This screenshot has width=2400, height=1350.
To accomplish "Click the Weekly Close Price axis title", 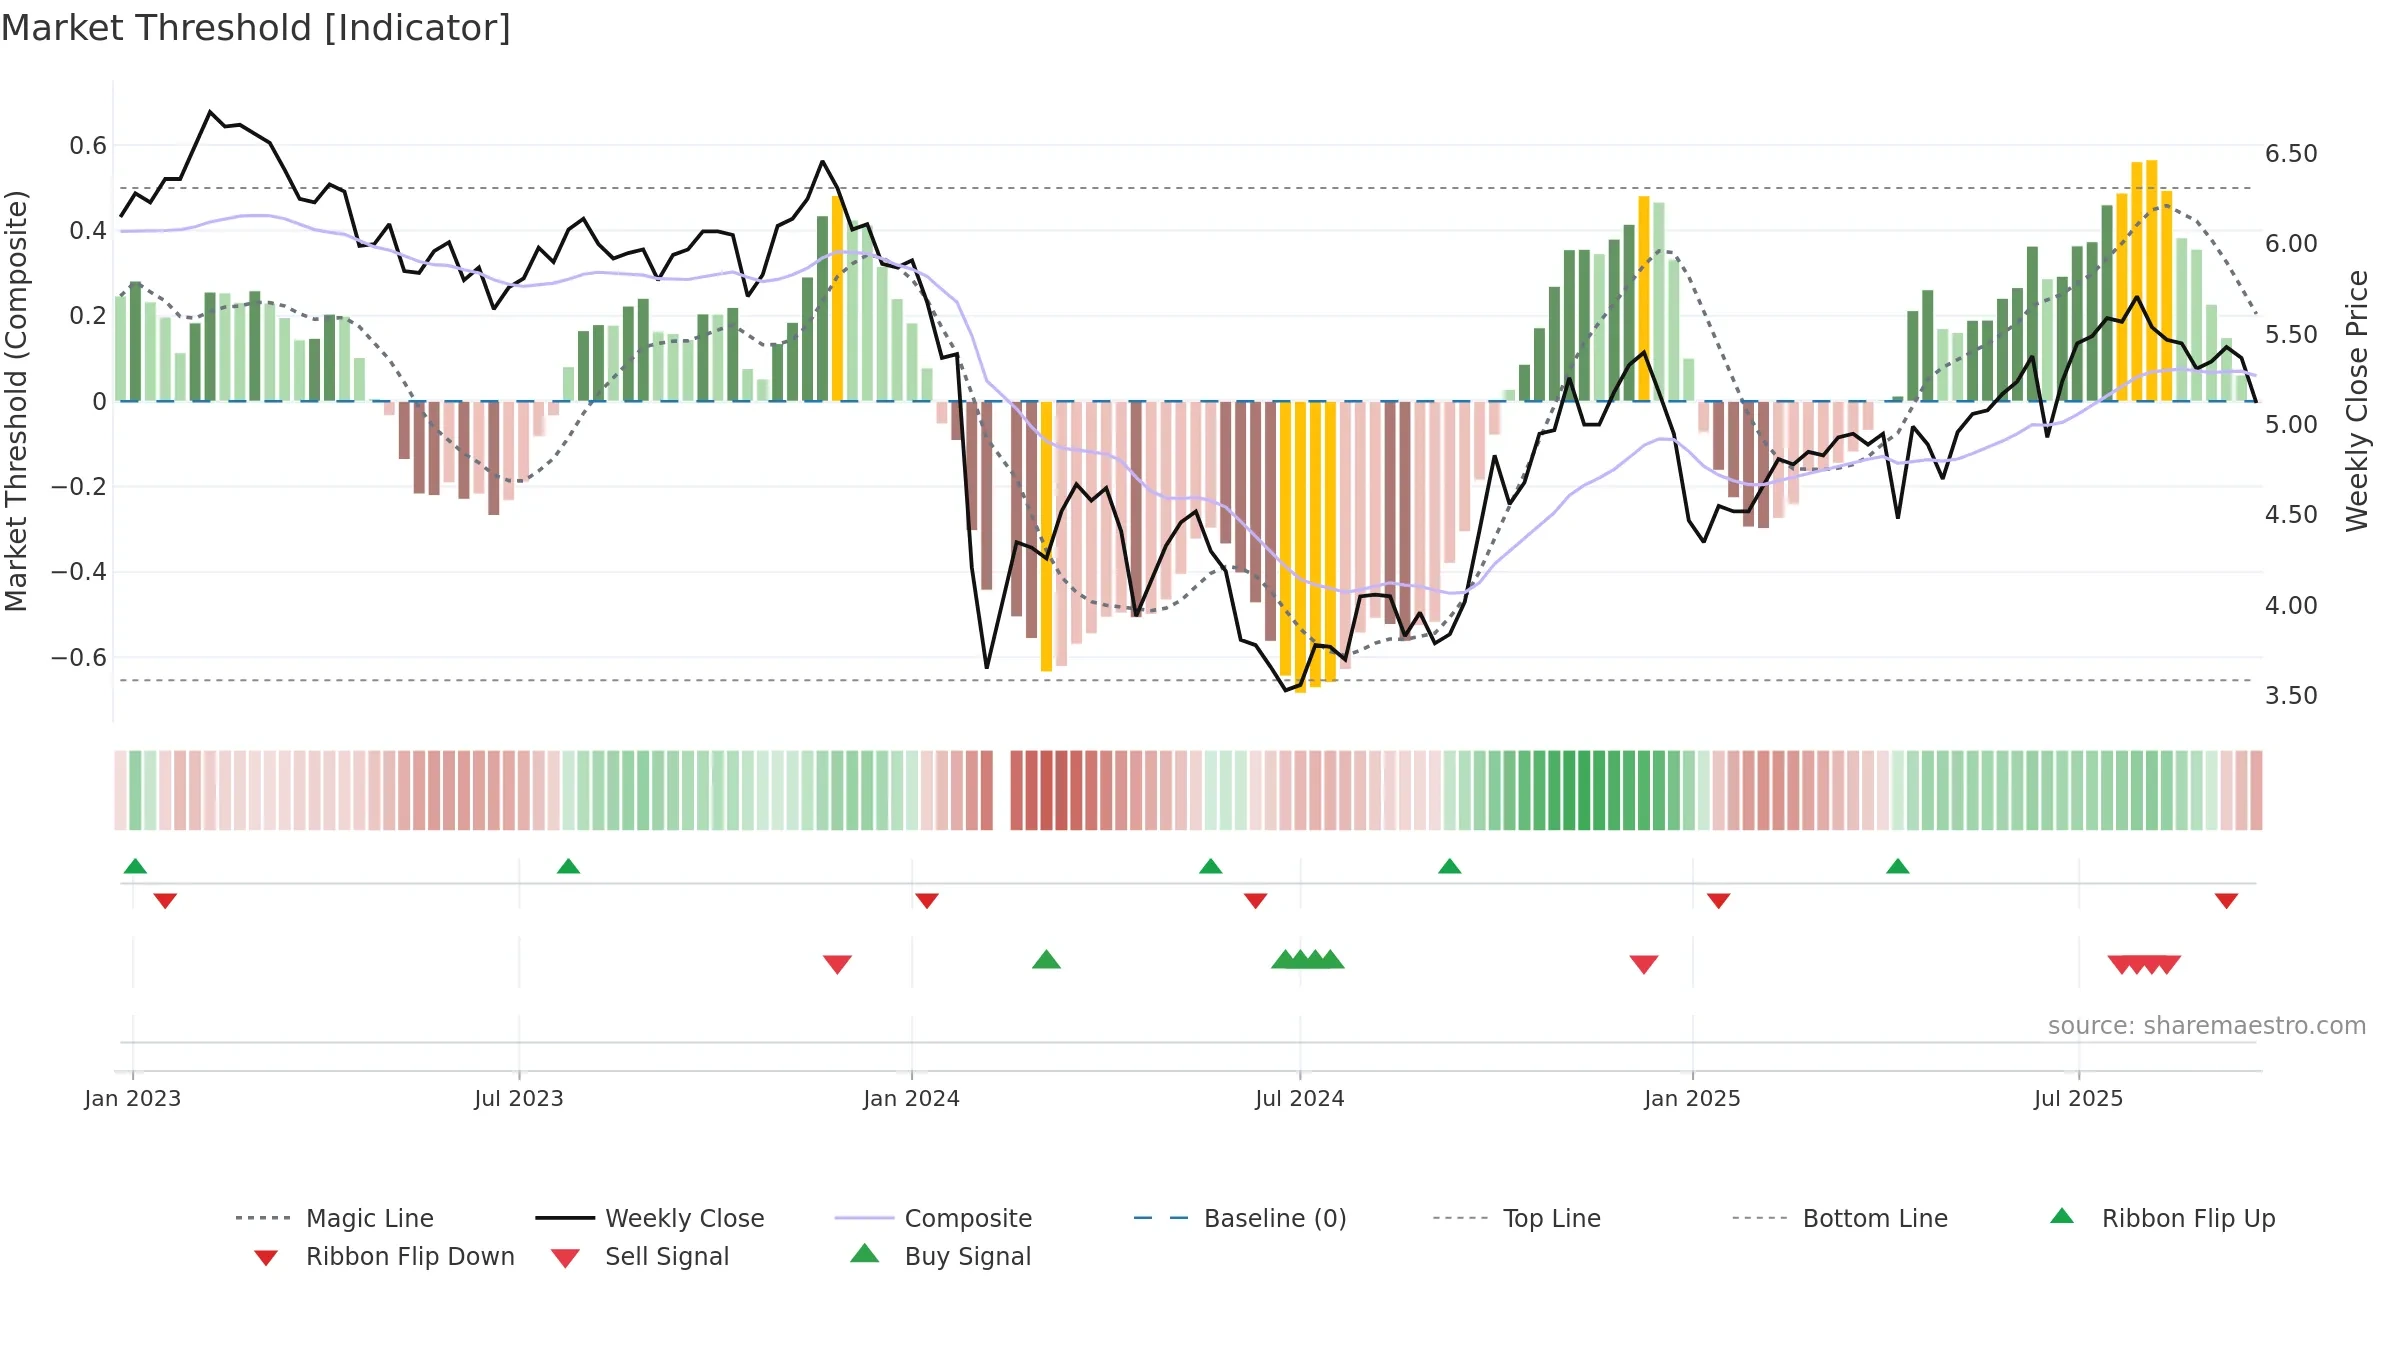I will pos(2357,400).
